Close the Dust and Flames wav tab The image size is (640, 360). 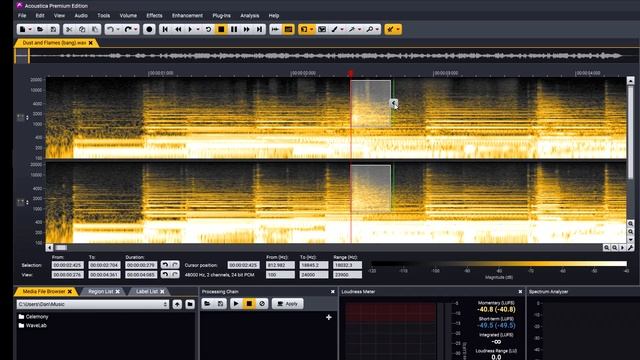coord(91,43)
